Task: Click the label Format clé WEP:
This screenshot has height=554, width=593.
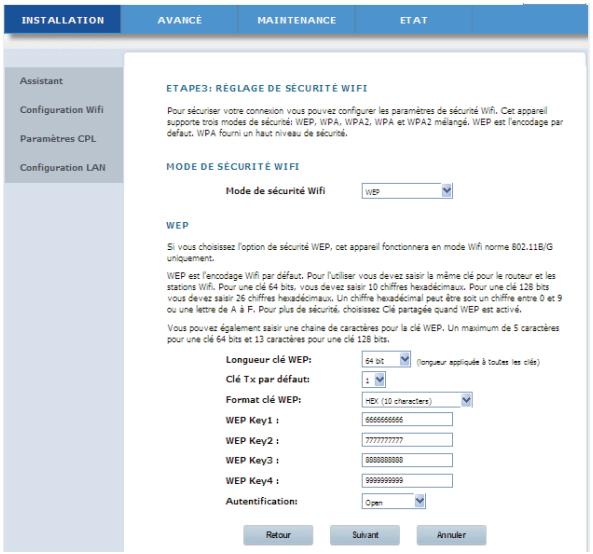Action: tap(263, 400)
